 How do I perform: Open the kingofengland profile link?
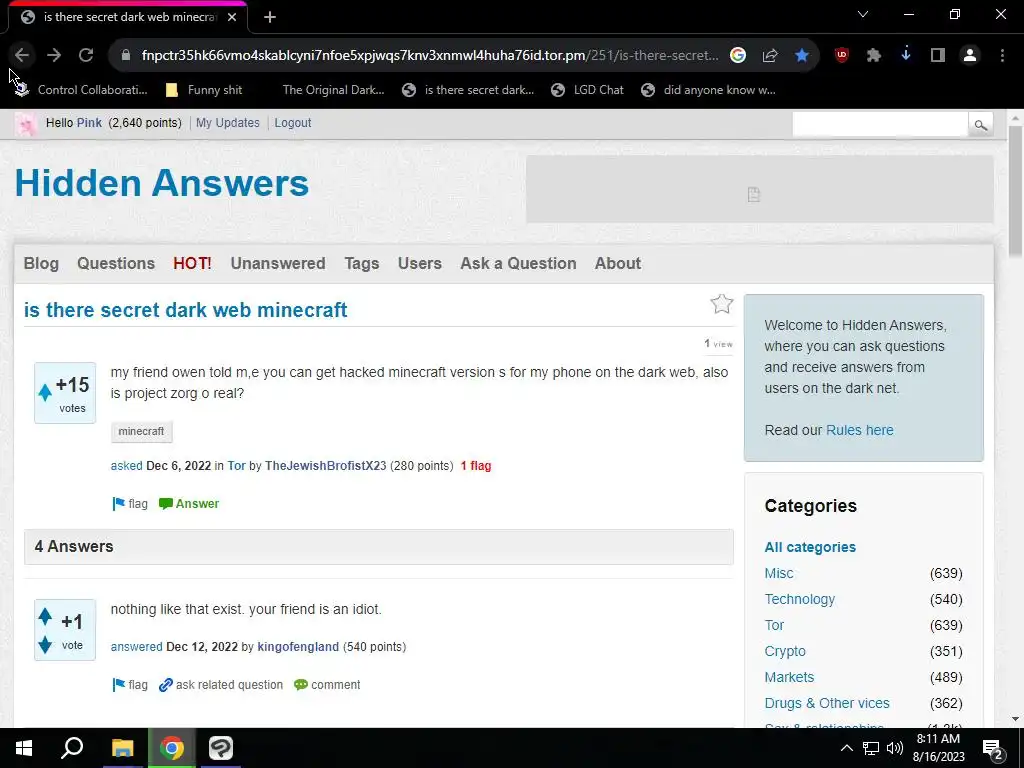pos(298,647)
